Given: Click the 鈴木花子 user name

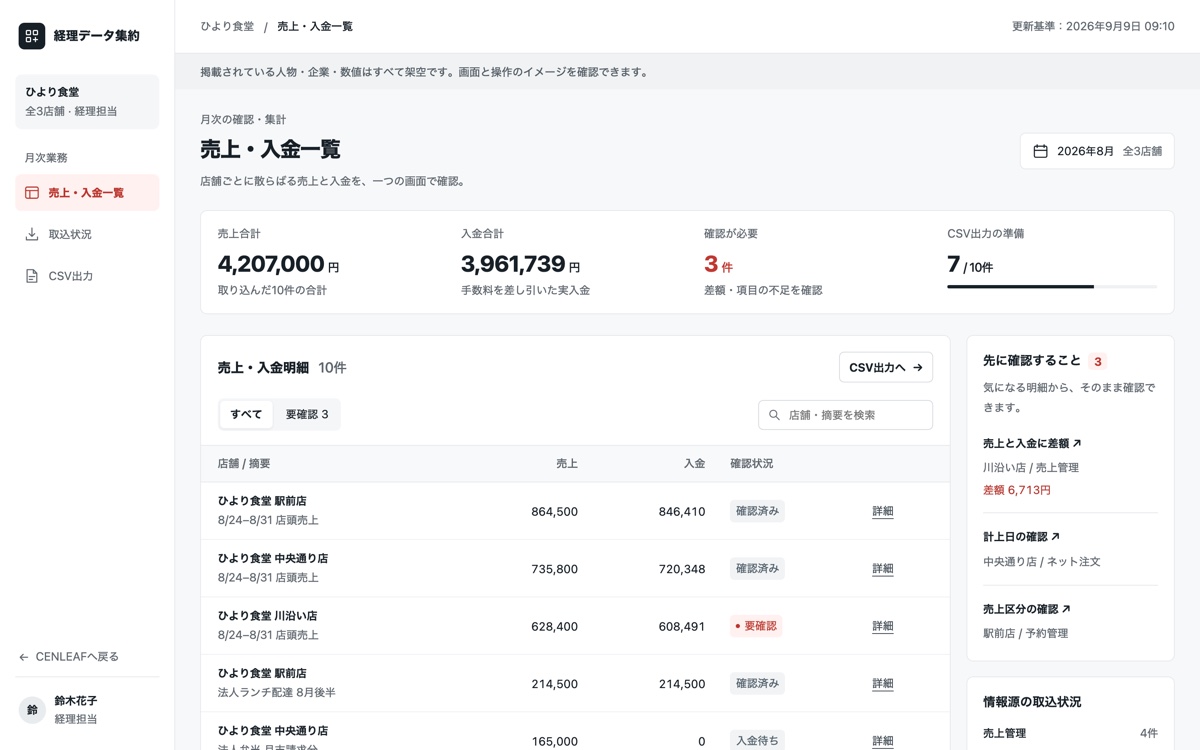Looking at the screenshot, I should click(76, 701).
